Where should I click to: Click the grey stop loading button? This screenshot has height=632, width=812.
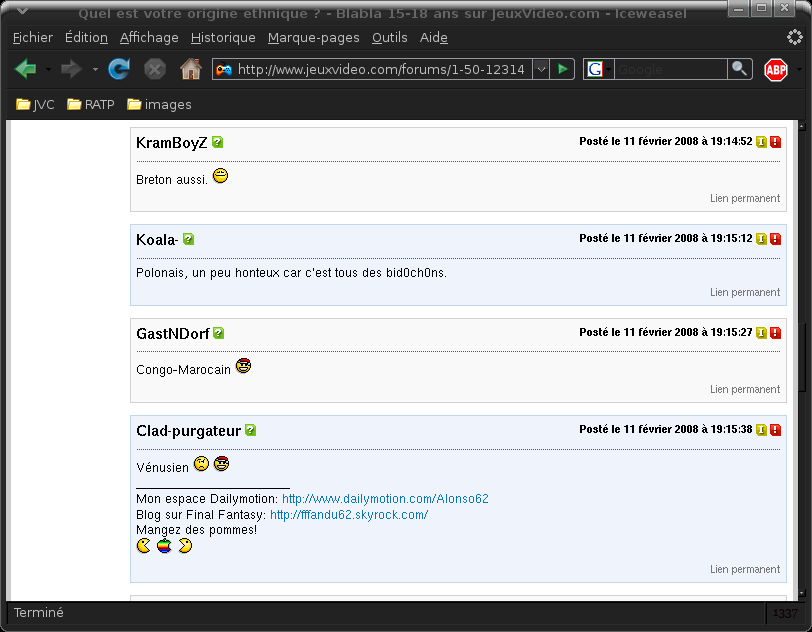tap(154, 69)
